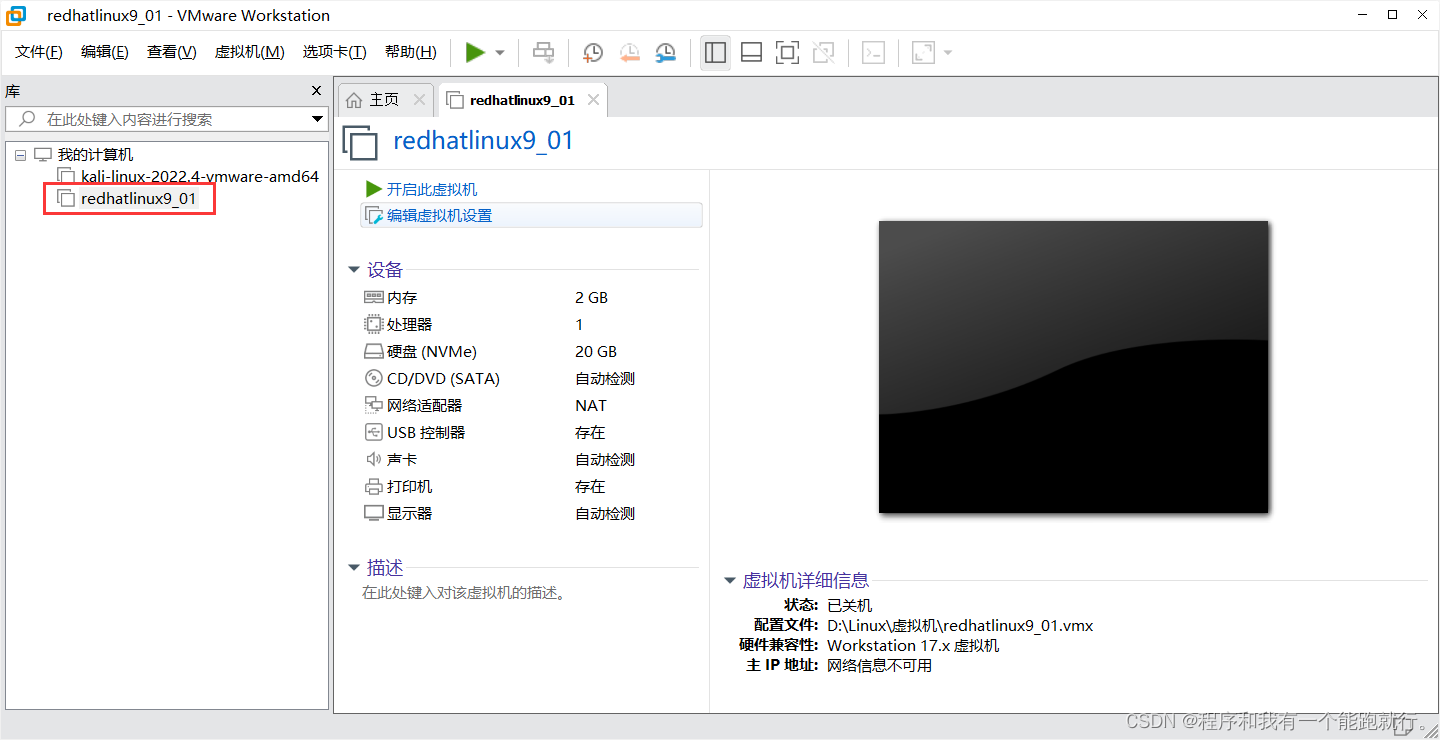Open the 查看(V) menu
Screen dimensions: 1440x740
click(x=172, y=52)
